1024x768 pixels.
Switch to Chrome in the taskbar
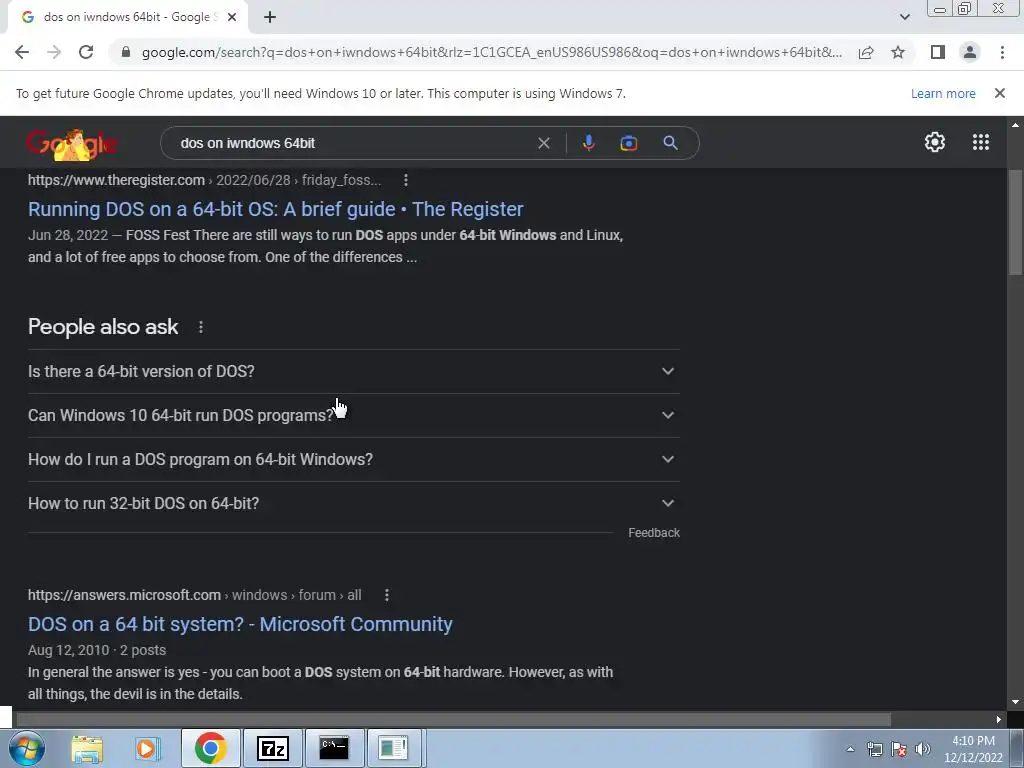(x=210, y=748)
